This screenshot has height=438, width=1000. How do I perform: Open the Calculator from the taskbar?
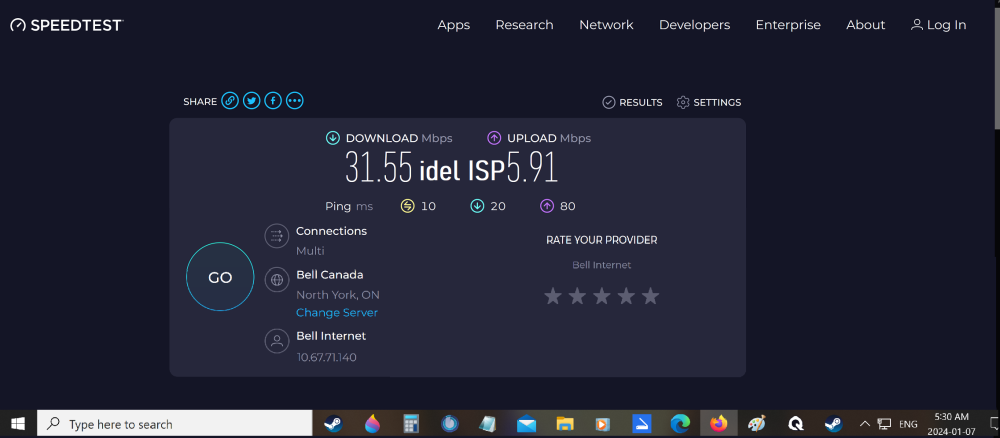410,424
